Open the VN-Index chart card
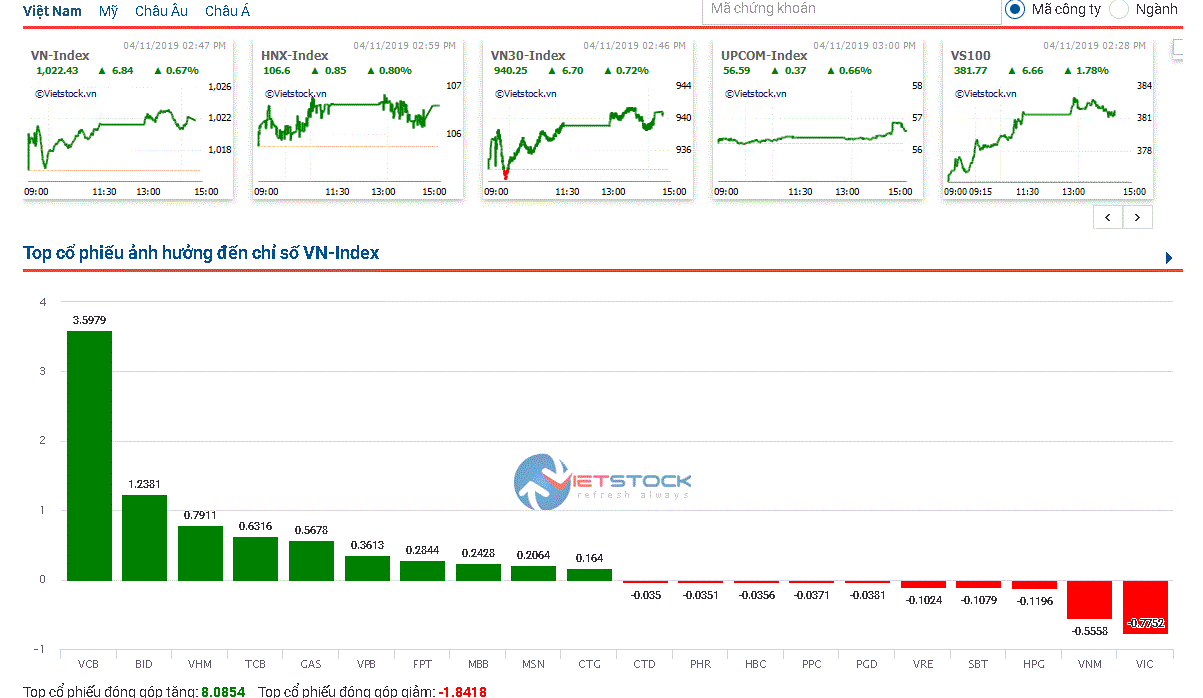Screen dimensions: 1203x698 coord(128,120)
